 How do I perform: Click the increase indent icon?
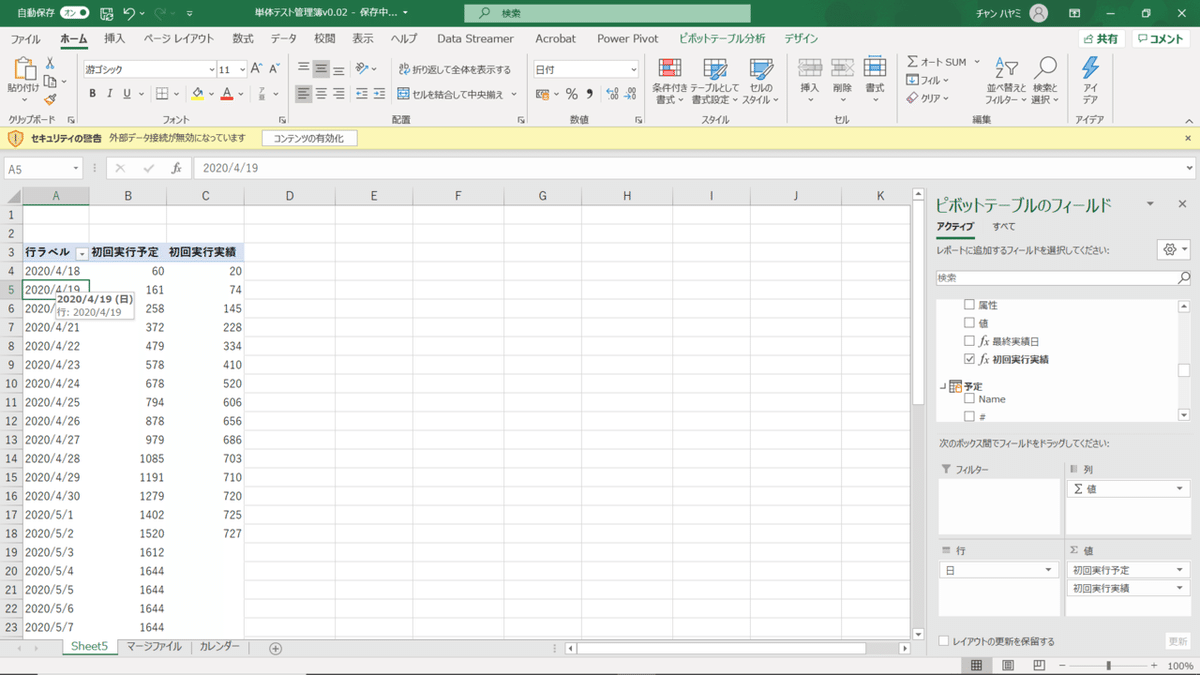tap(381, 94)
